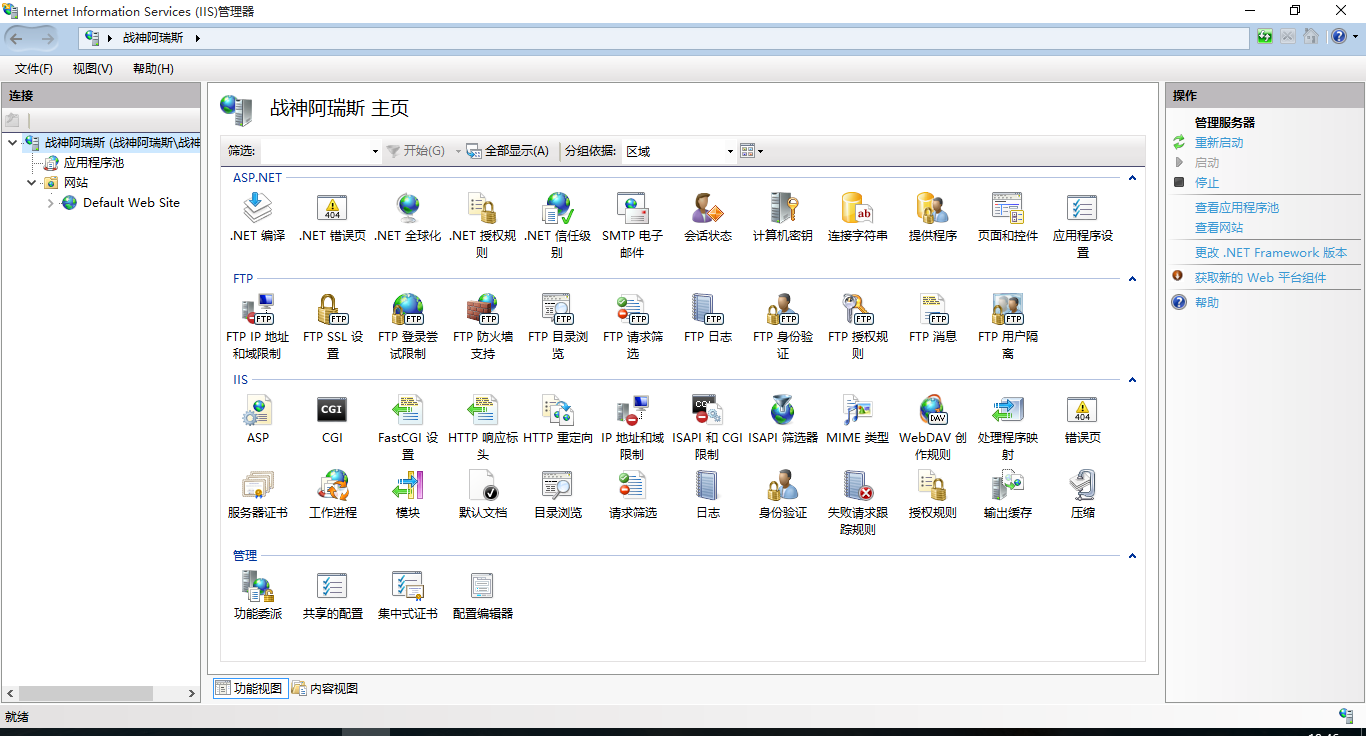Image resolution: width=1366 pixels, height=736 pixels.
Task: Open FTP IP 地址和域限制 icon
Action: 258,309
